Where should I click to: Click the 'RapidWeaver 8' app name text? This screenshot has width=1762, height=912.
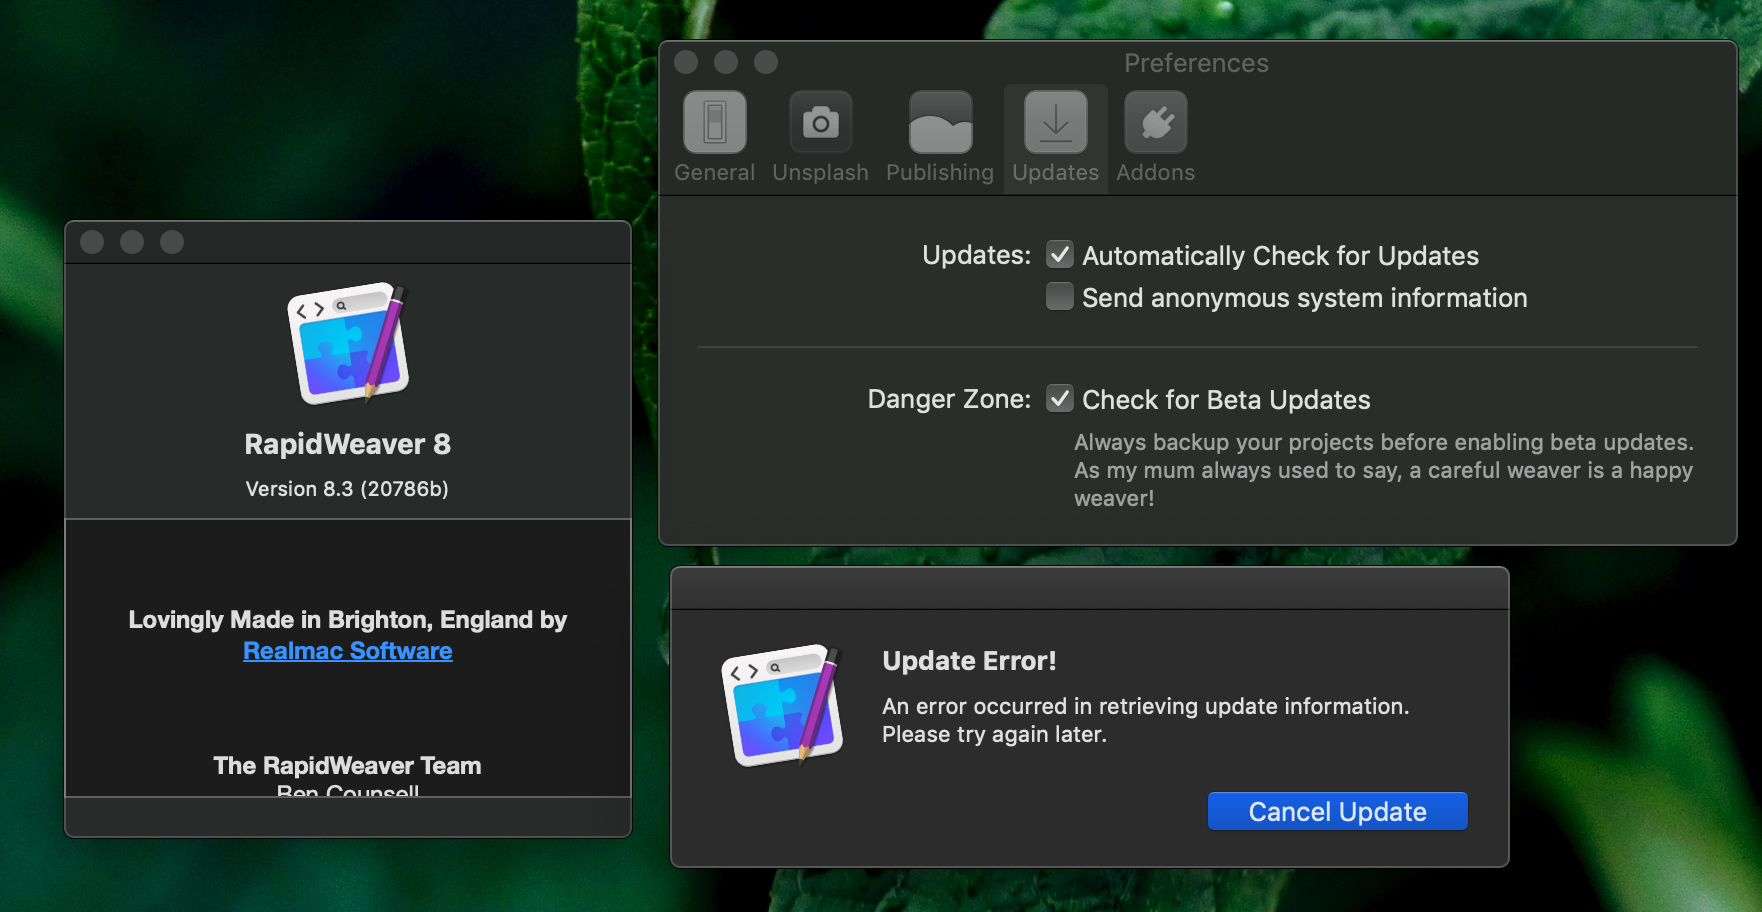click(348, 444)
